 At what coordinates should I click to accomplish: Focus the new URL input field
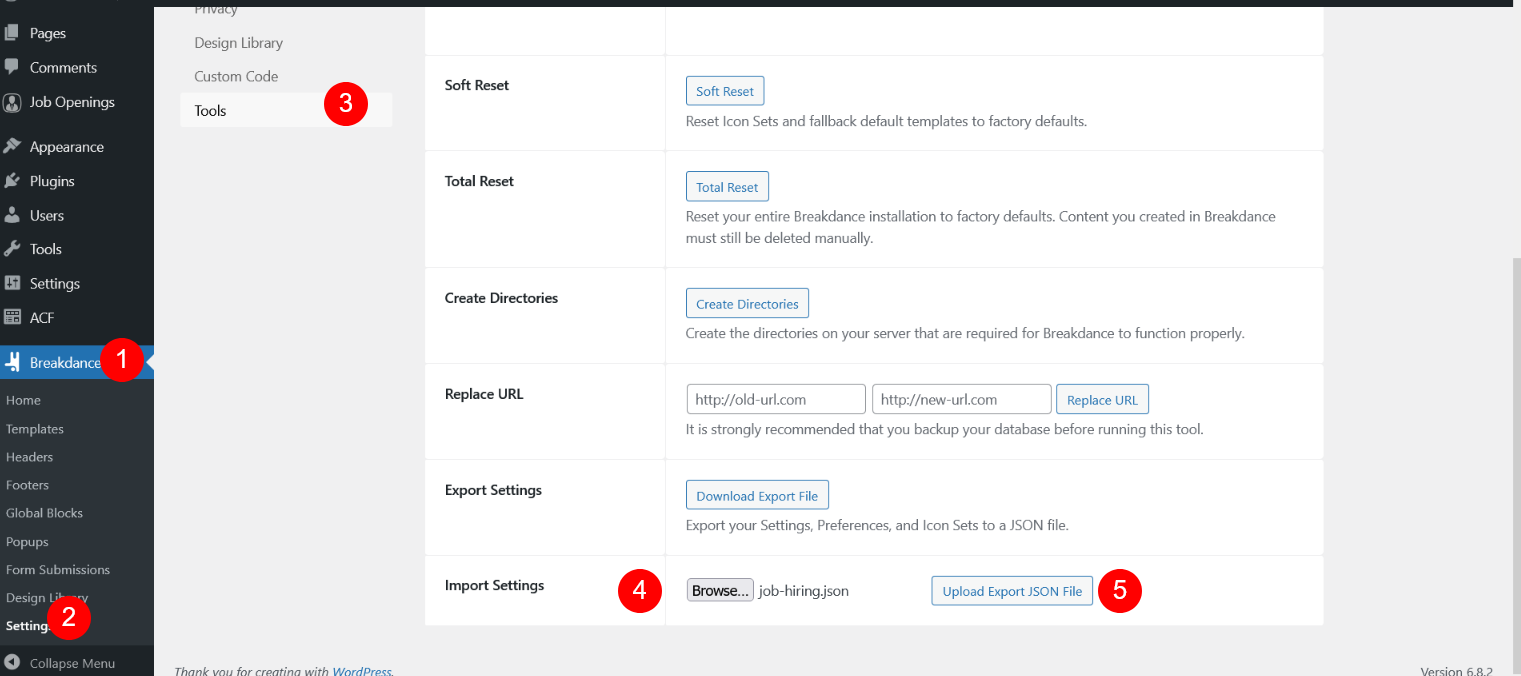962,399
